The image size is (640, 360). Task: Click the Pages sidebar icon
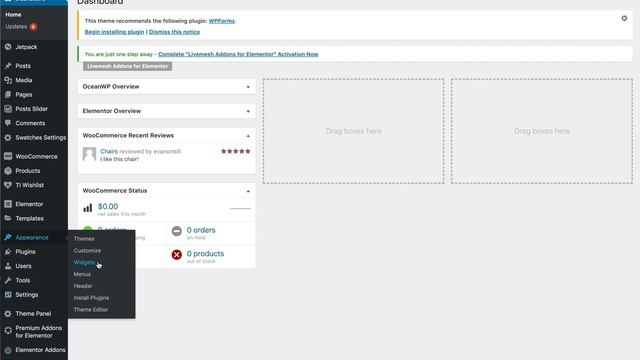click(x=8, y=94)
